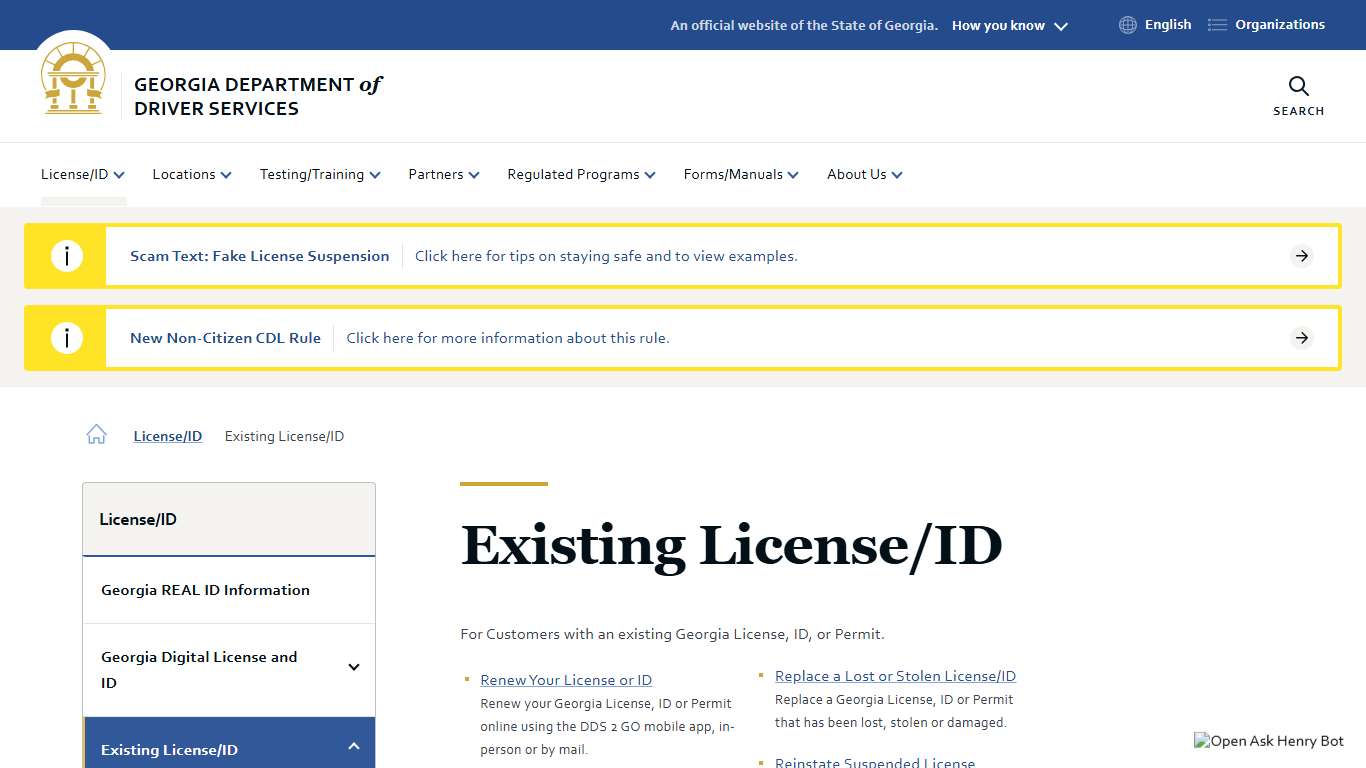Click the arrow on the CDL rule banner
1366x768 pixels.
1301,338
